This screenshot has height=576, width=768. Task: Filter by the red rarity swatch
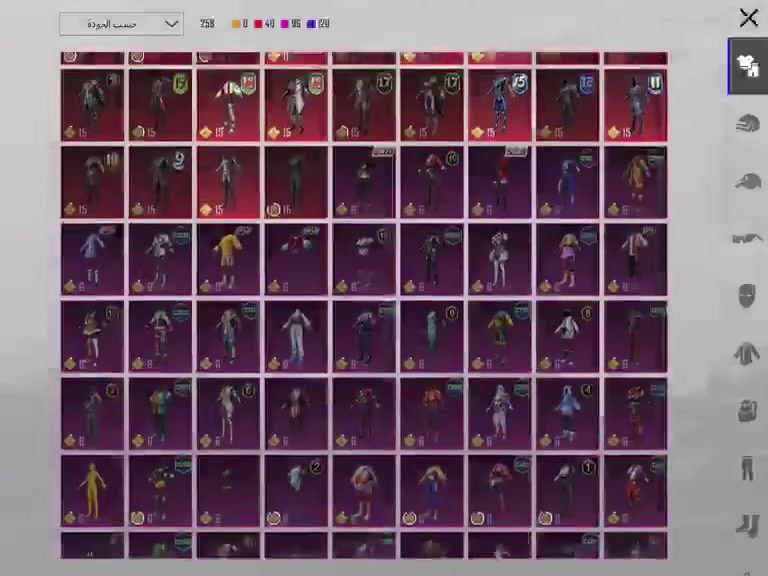coord(258,24)
